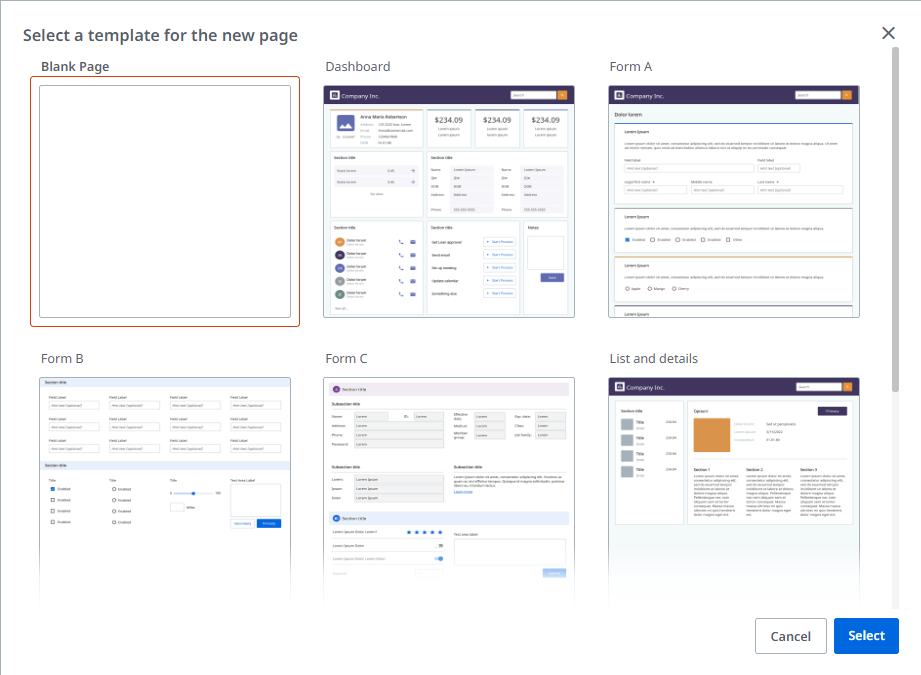This screenshot has height=675, width=921.
Task: Click the Blank Page label
Action: (x=75, y=66)
